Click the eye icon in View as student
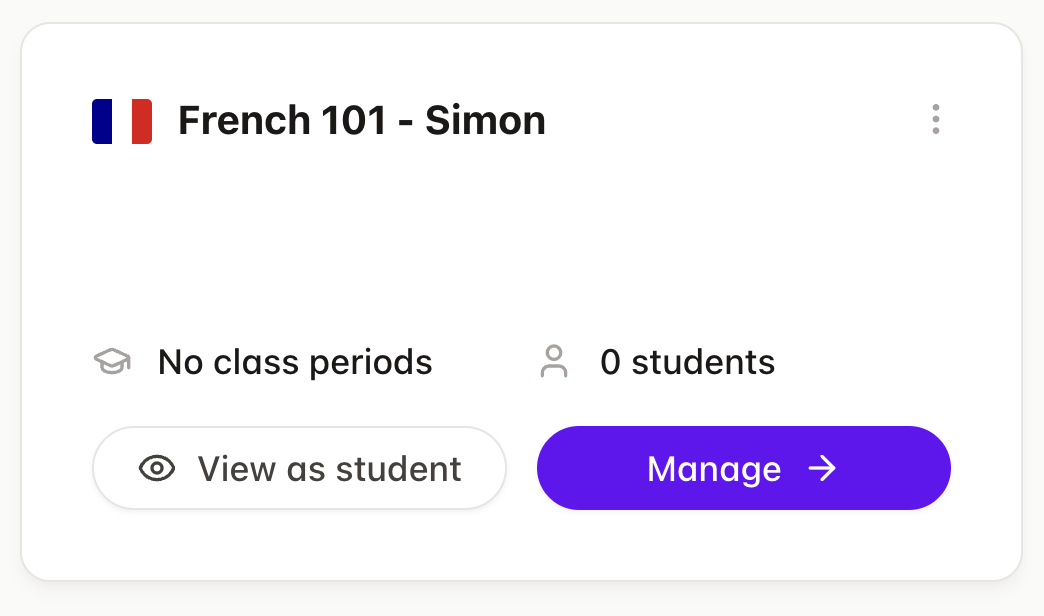Viewport: 1044px width, 616px height. pos(157,468)
